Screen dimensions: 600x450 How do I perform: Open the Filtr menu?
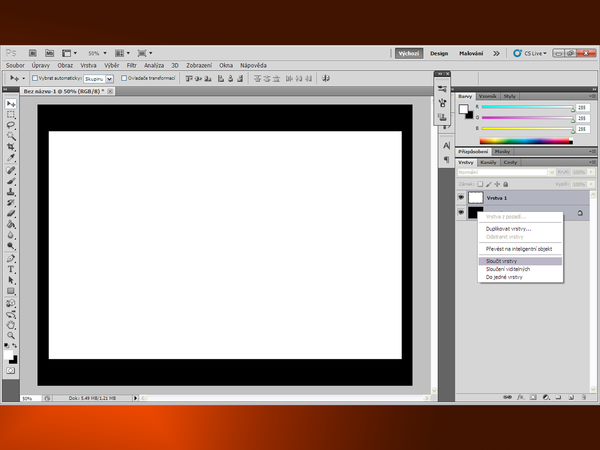pyautogui.click(x=131, y=65)
